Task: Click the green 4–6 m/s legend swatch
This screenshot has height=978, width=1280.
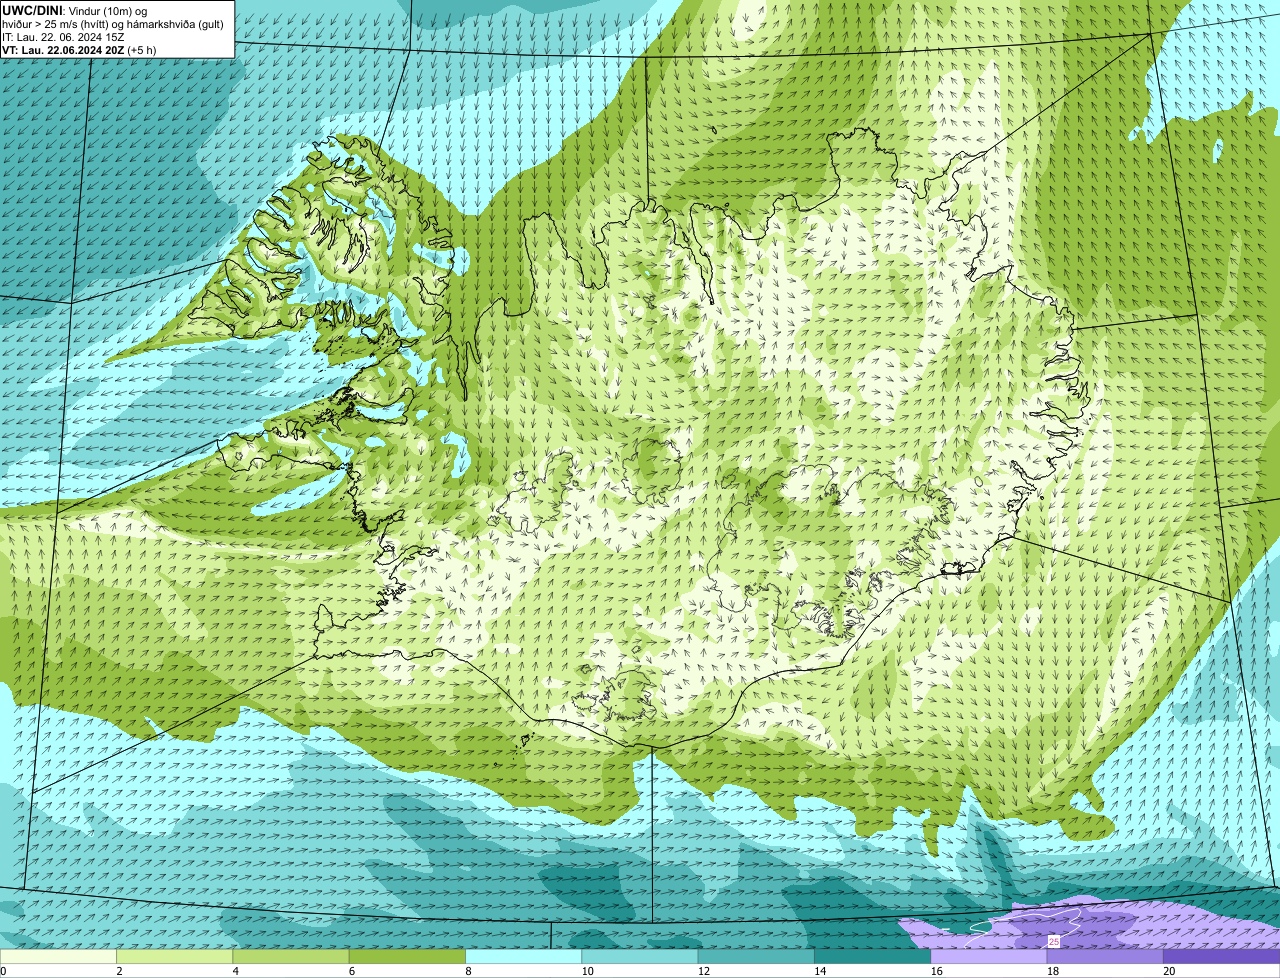Action: [x=292, y=956]
